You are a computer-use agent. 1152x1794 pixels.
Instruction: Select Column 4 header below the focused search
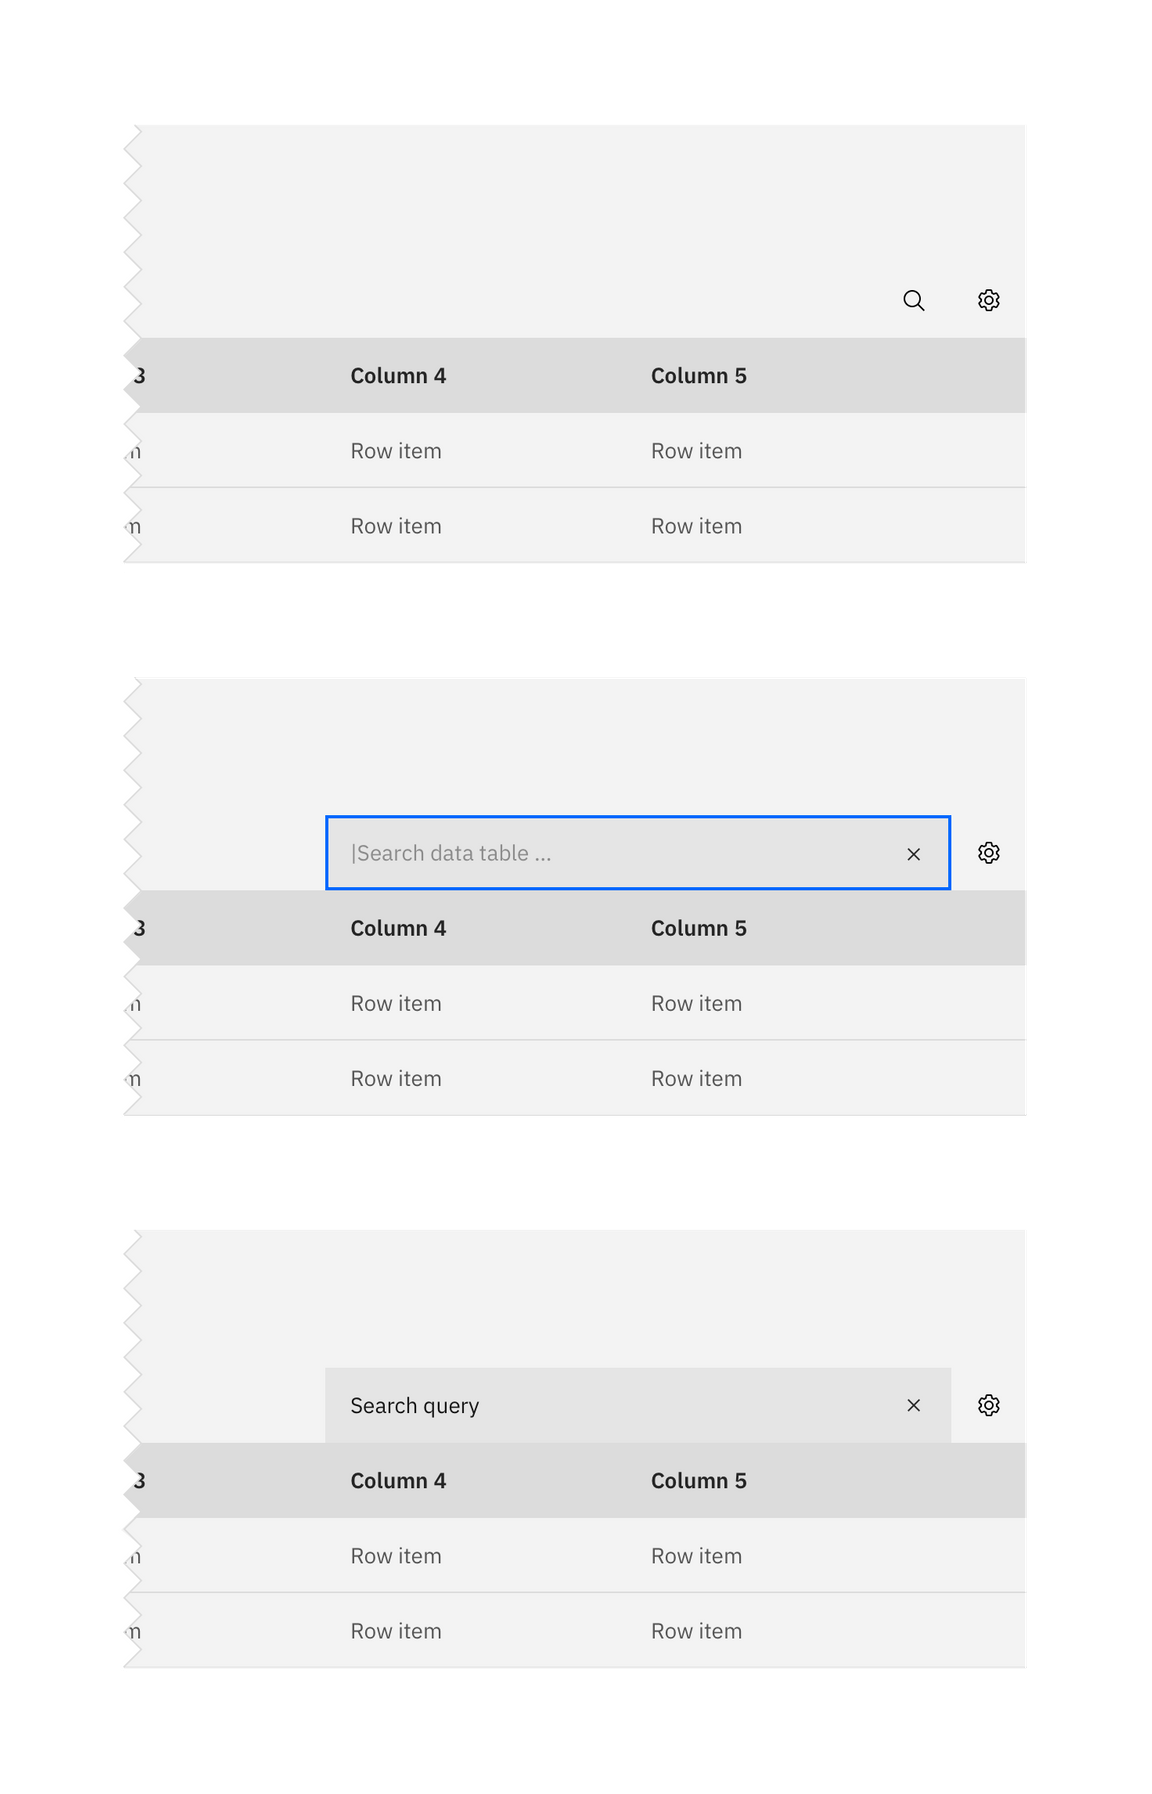tap(398, 928)
